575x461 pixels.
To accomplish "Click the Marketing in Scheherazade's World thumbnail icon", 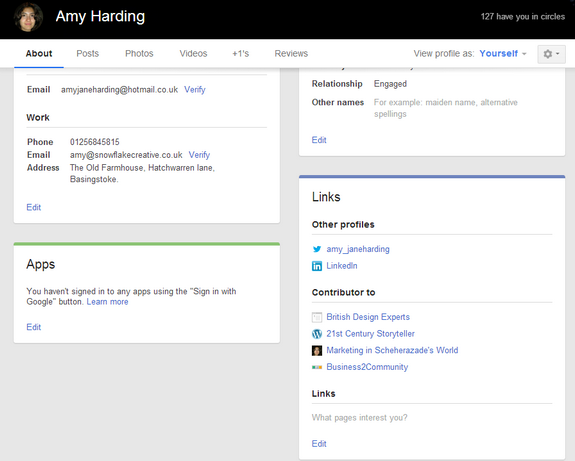I will pos(317,351).
